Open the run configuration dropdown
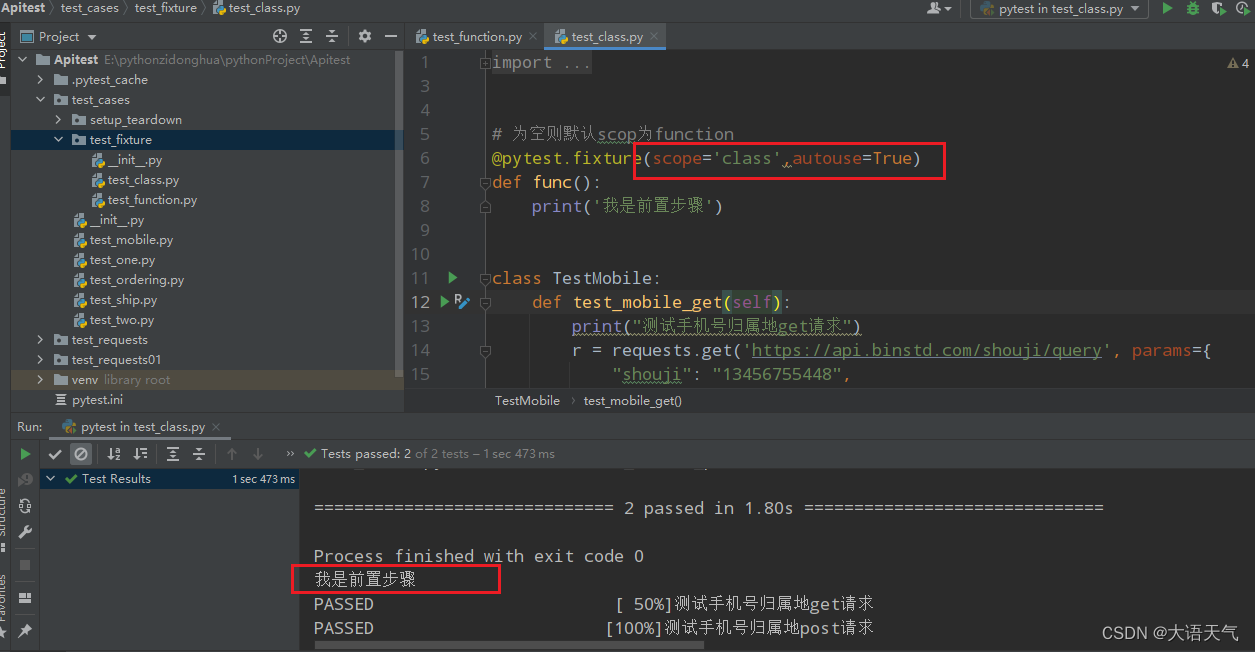 point(1137,7)
